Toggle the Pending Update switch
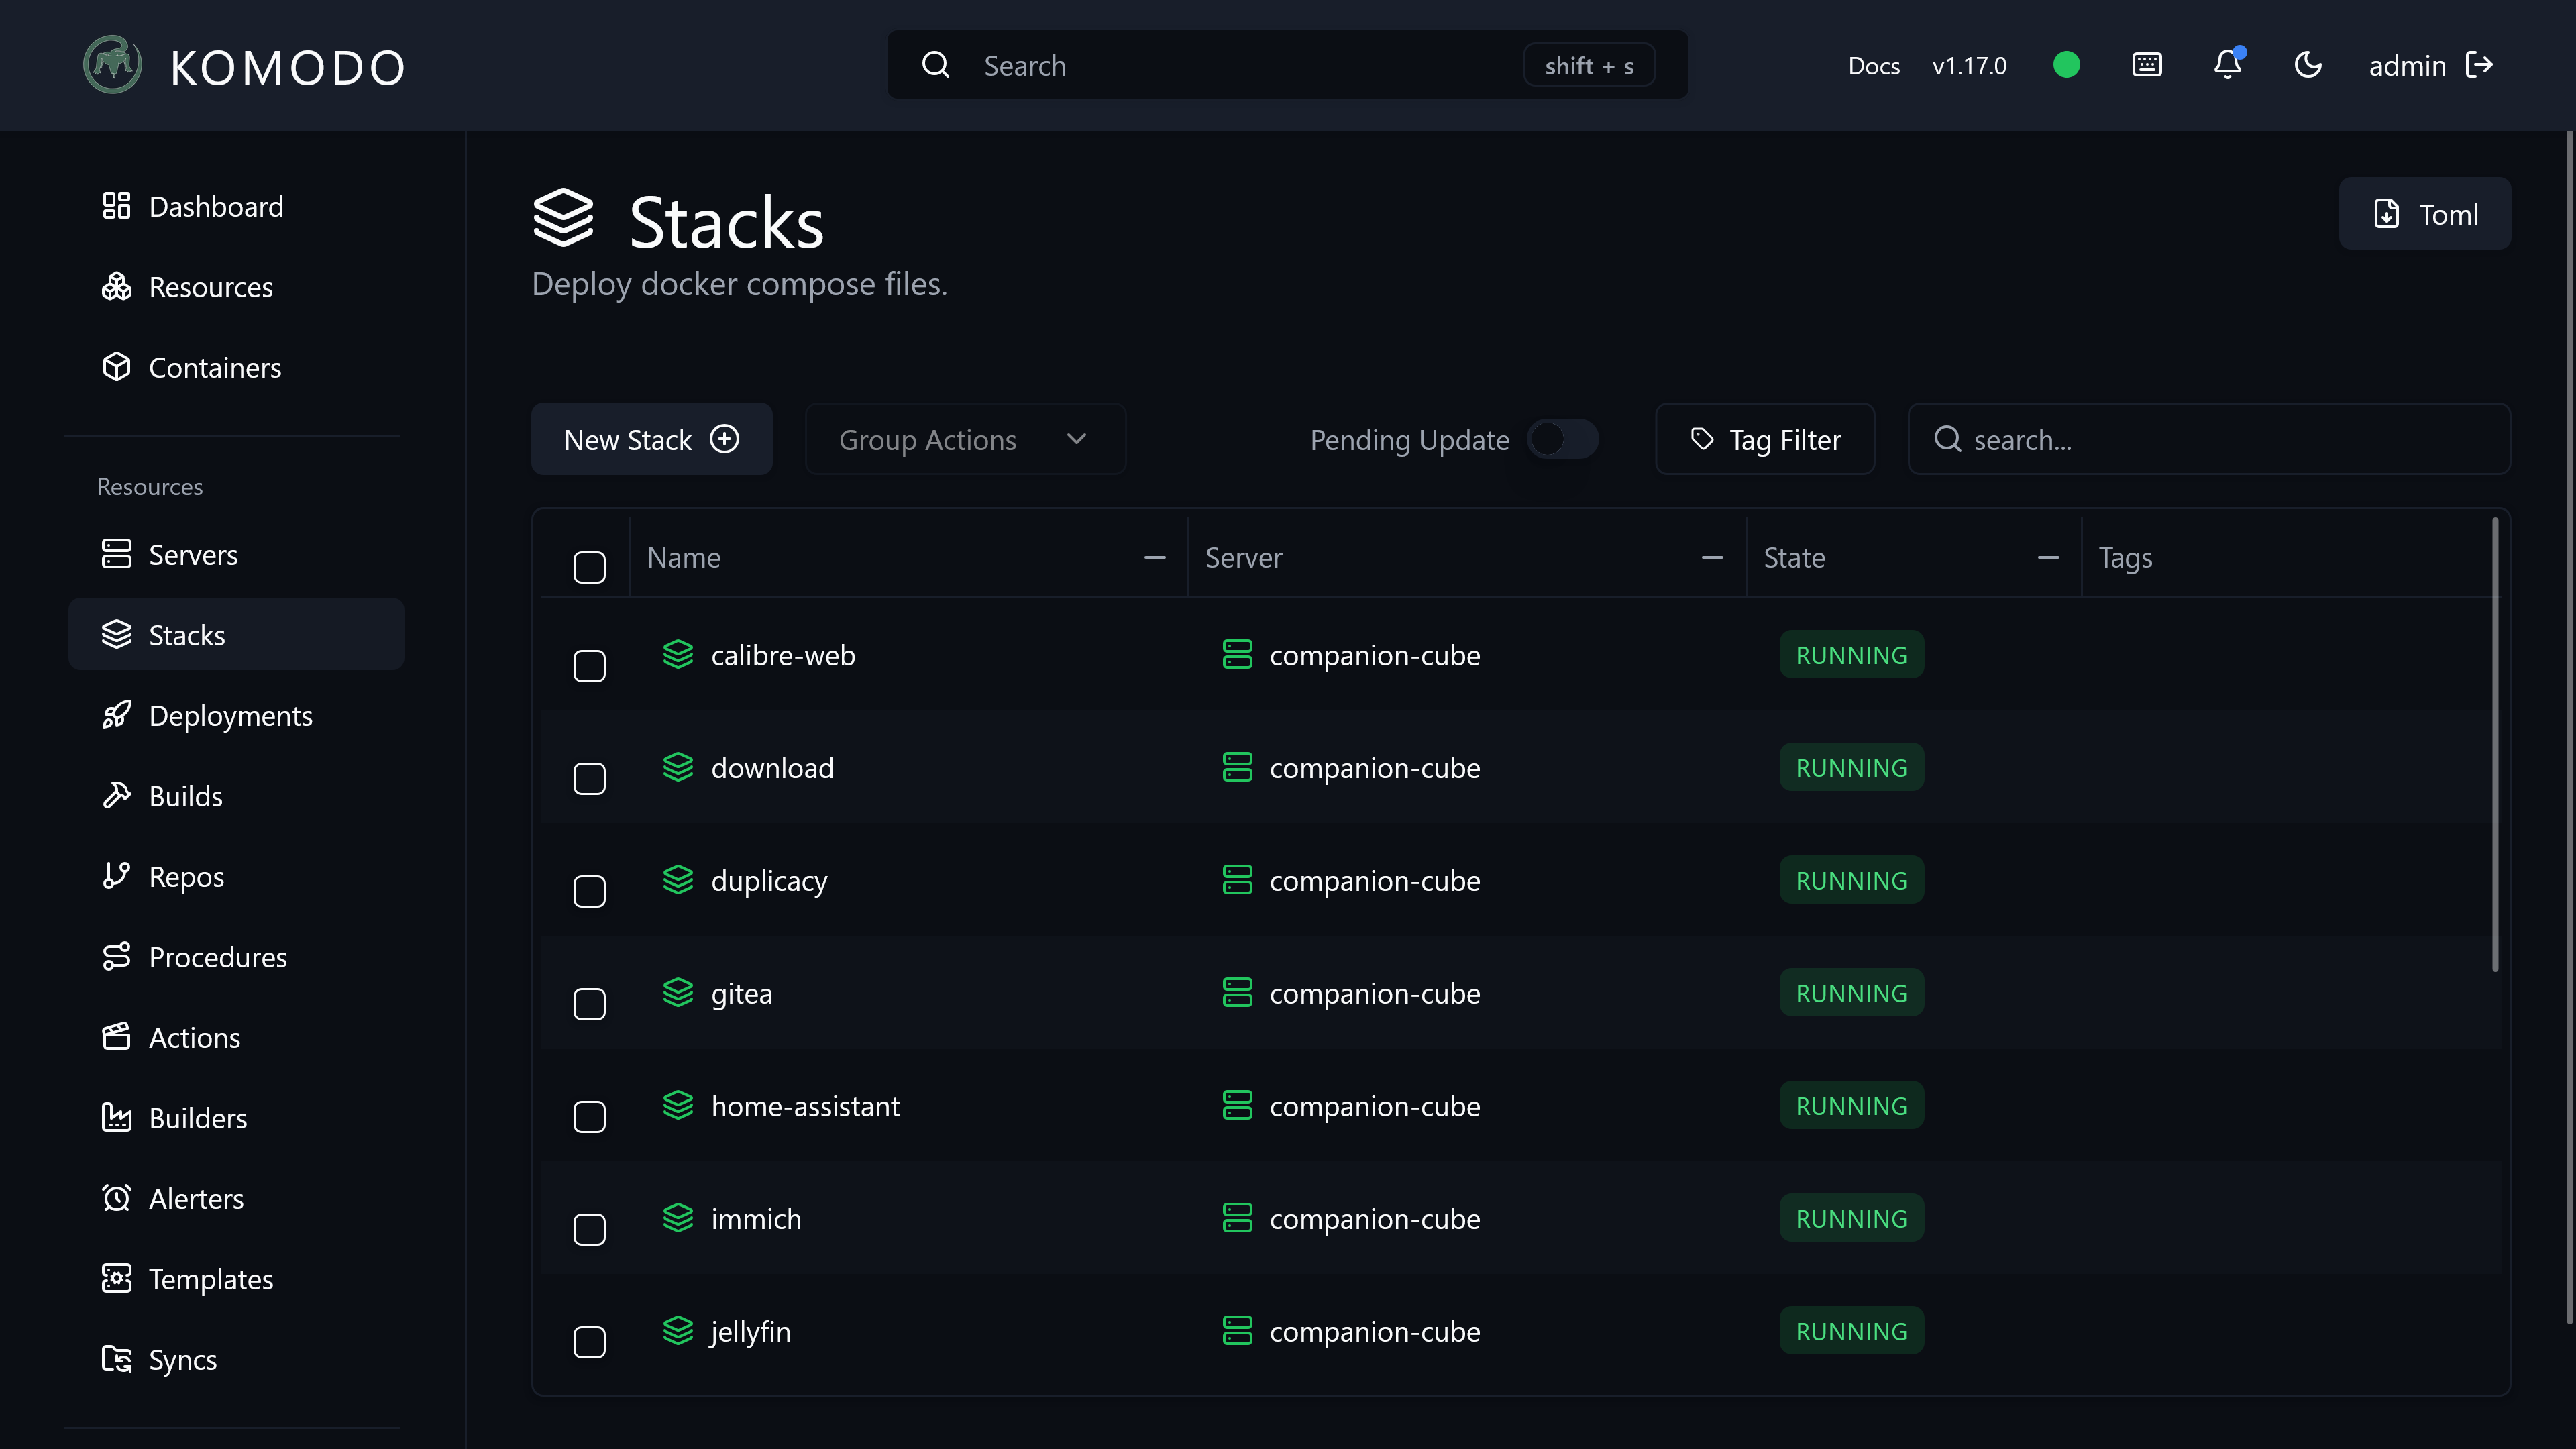 (x=1563, y=439)
